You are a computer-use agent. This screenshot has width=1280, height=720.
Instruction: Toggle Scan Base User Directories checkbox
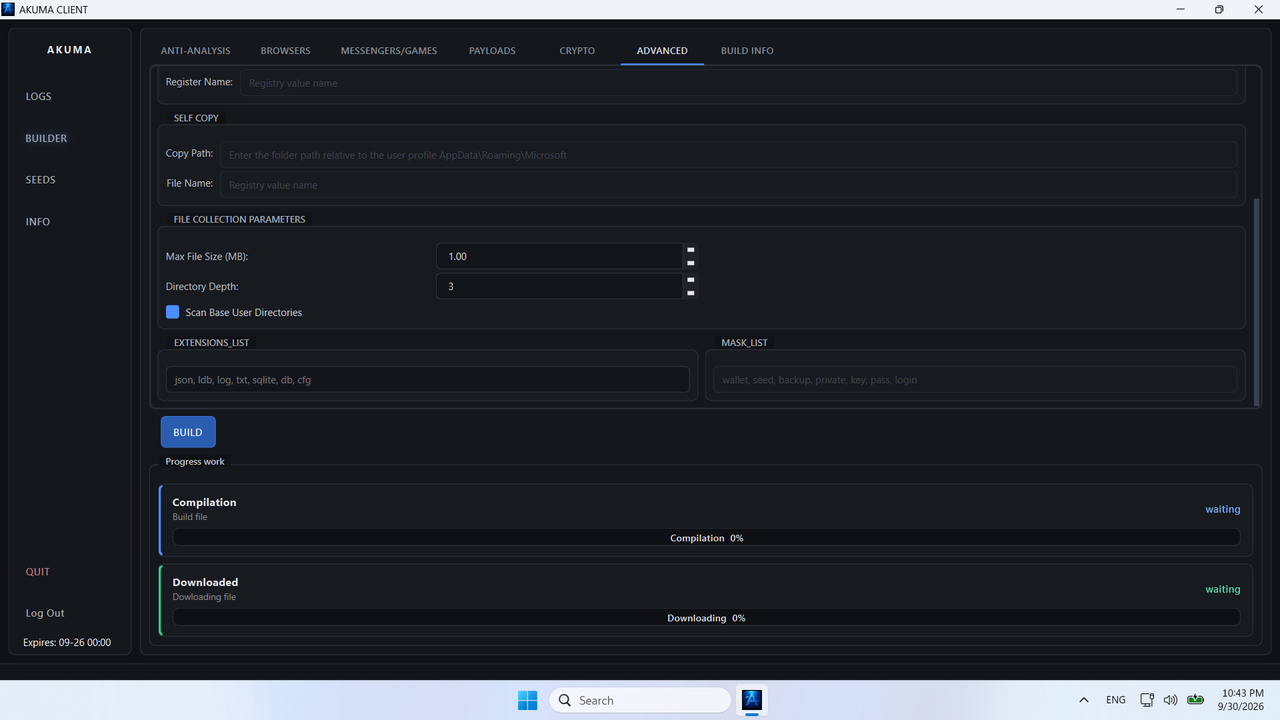[173, 312]
